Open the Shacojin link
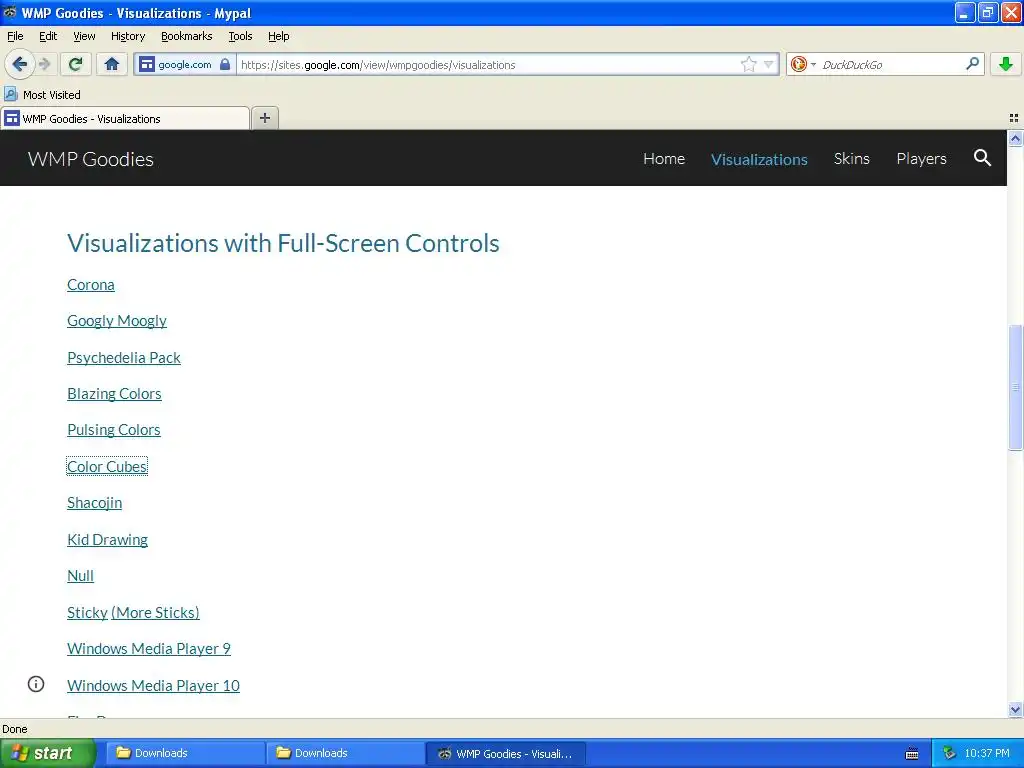 pos(95,503)
